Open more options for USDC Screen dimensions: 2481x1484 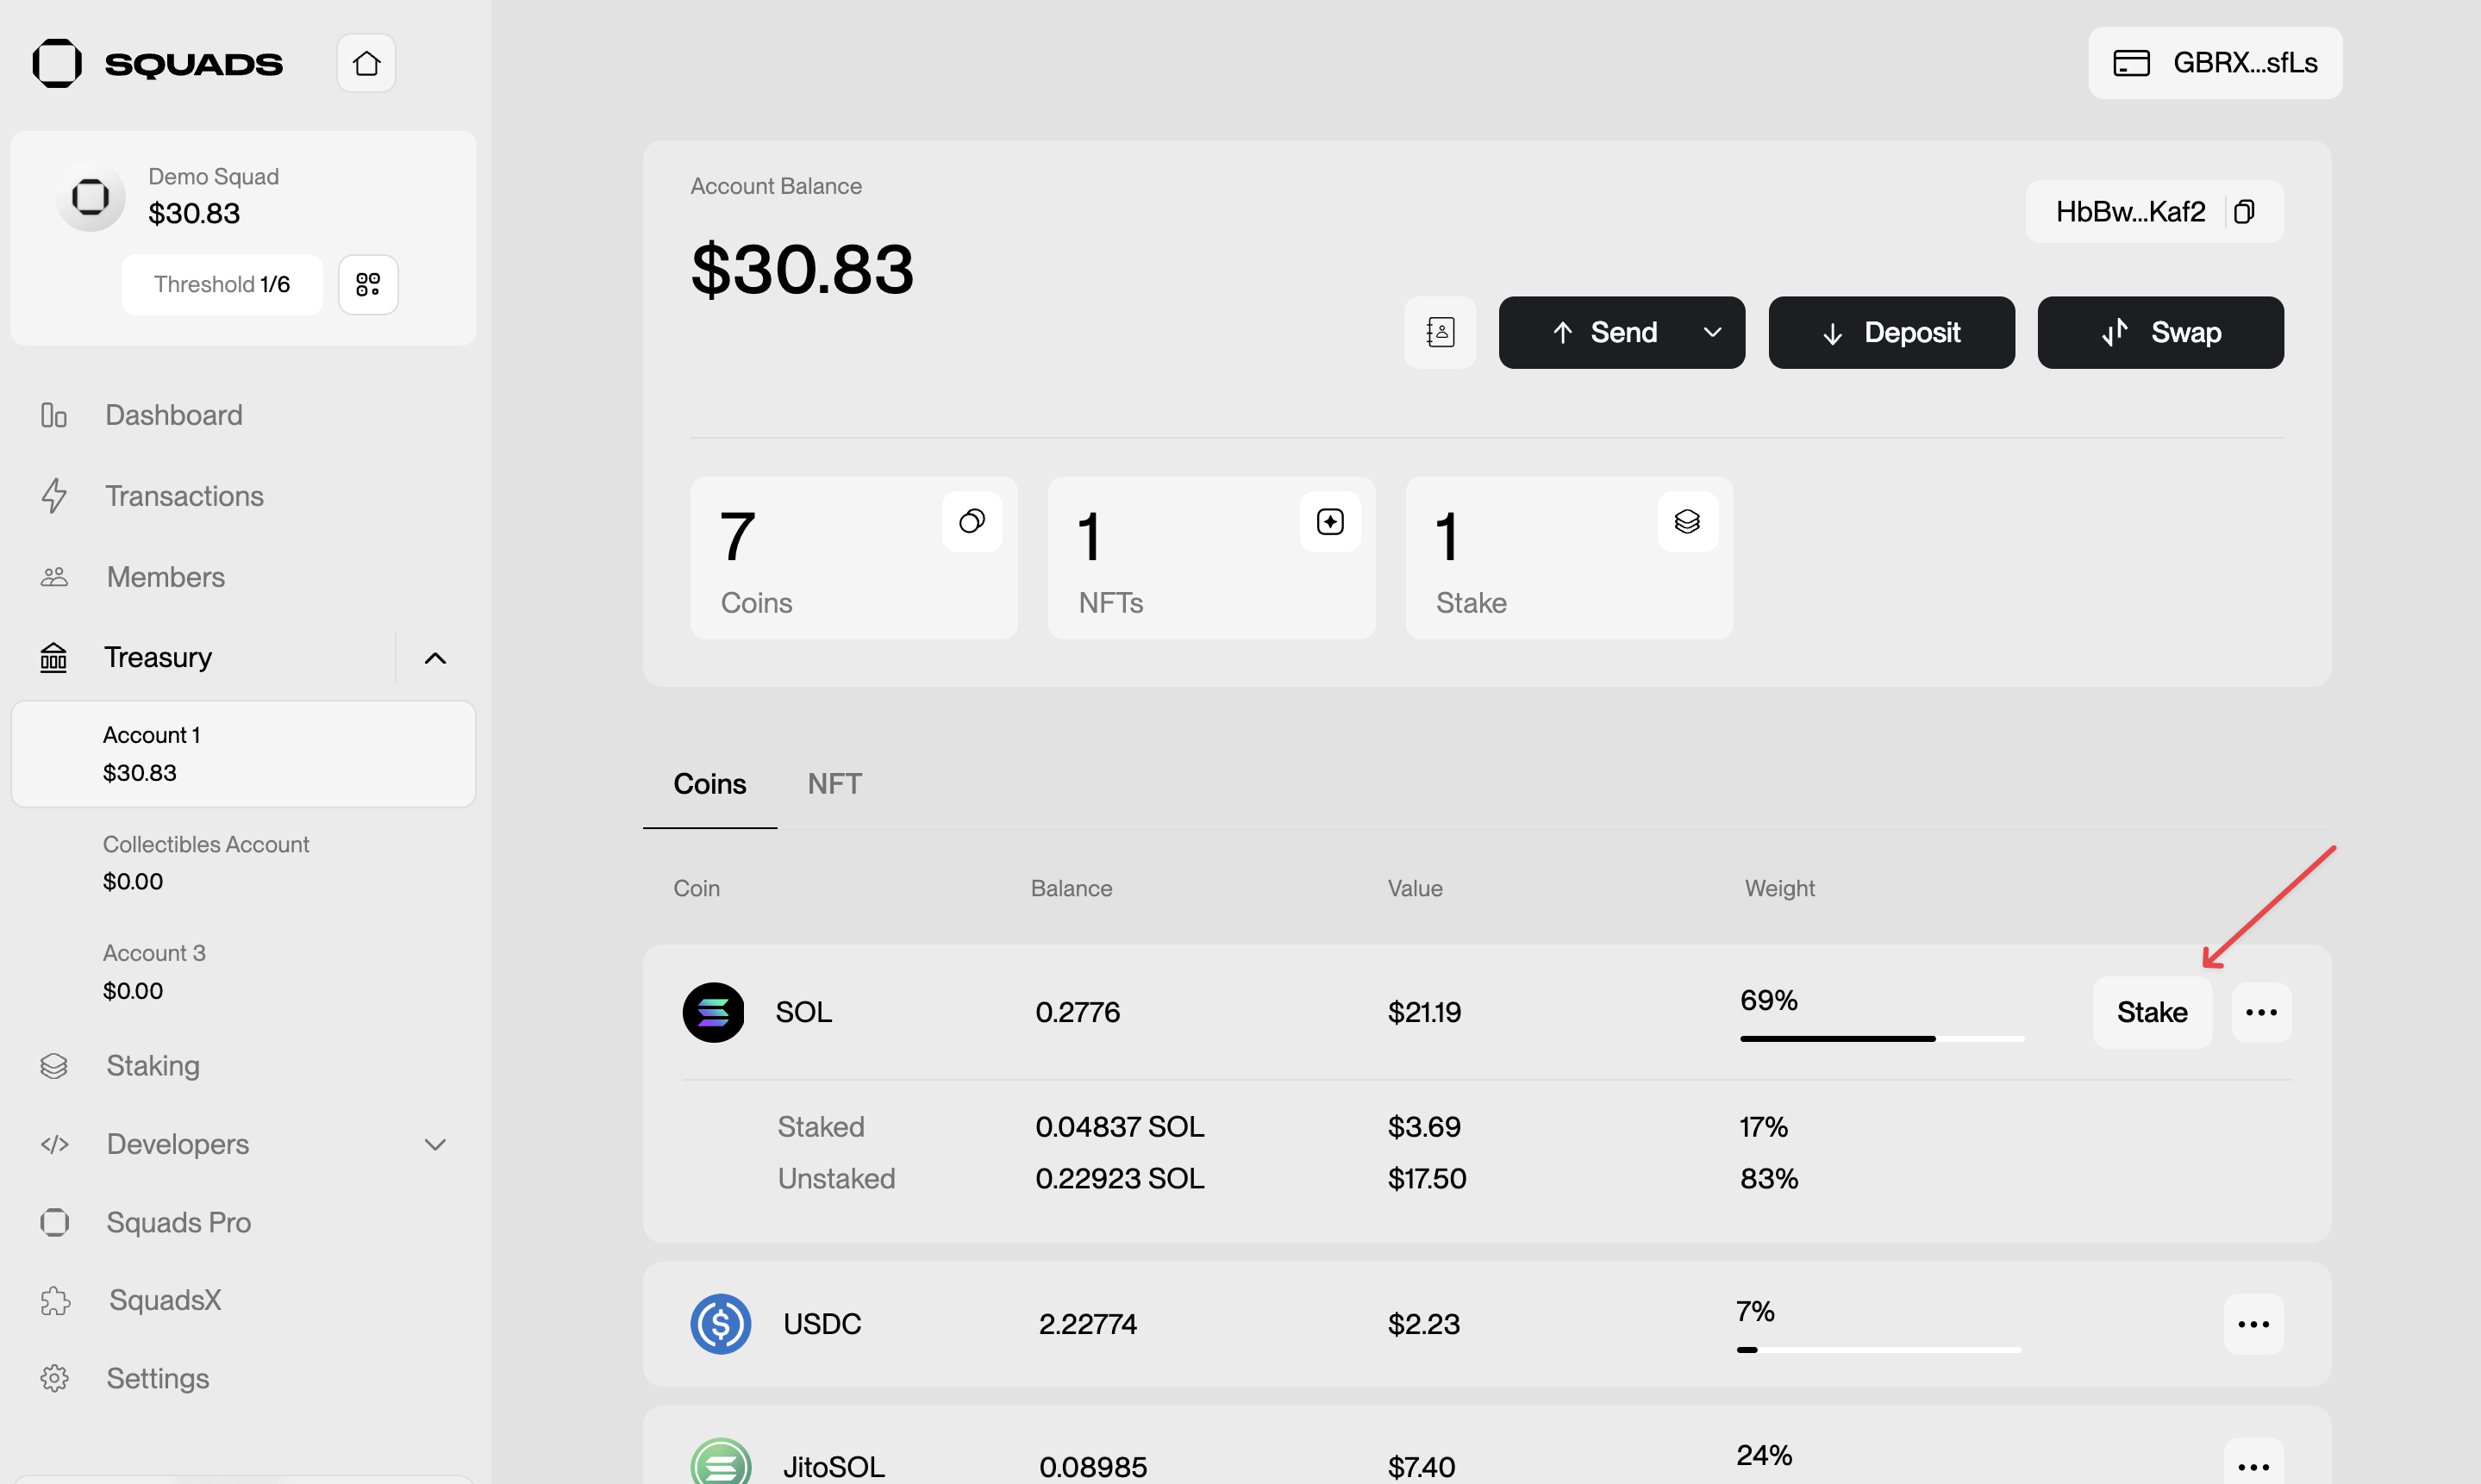coord(2253,1324)
